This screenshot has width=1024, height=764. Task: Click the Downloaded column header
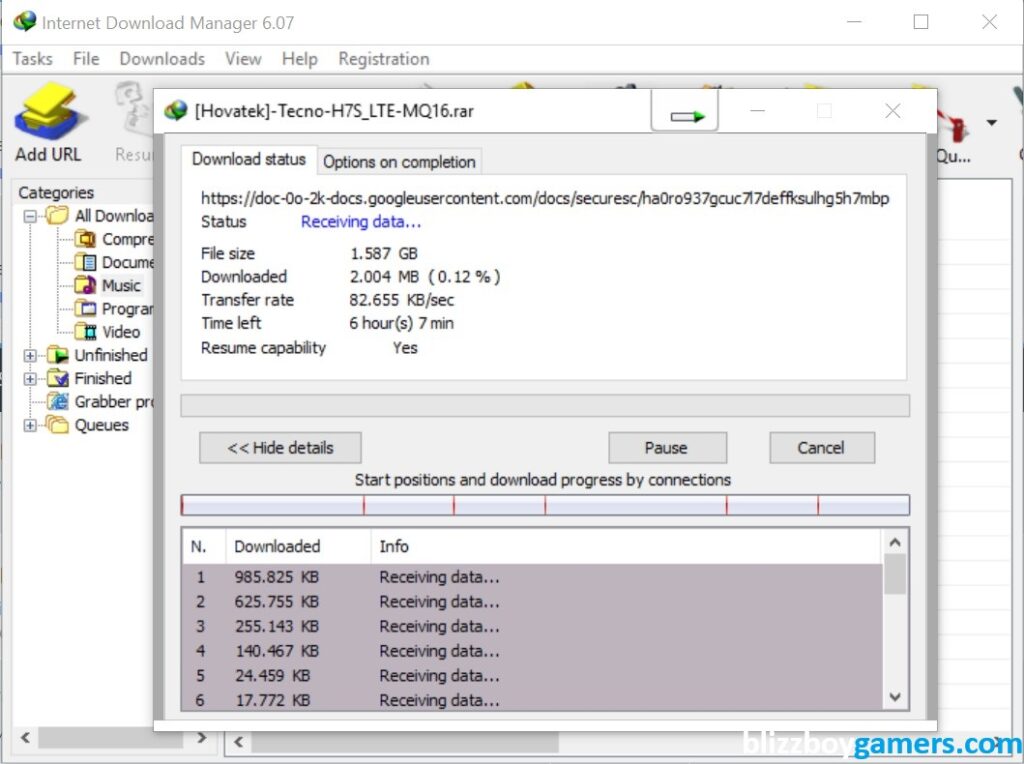point(298,547)
